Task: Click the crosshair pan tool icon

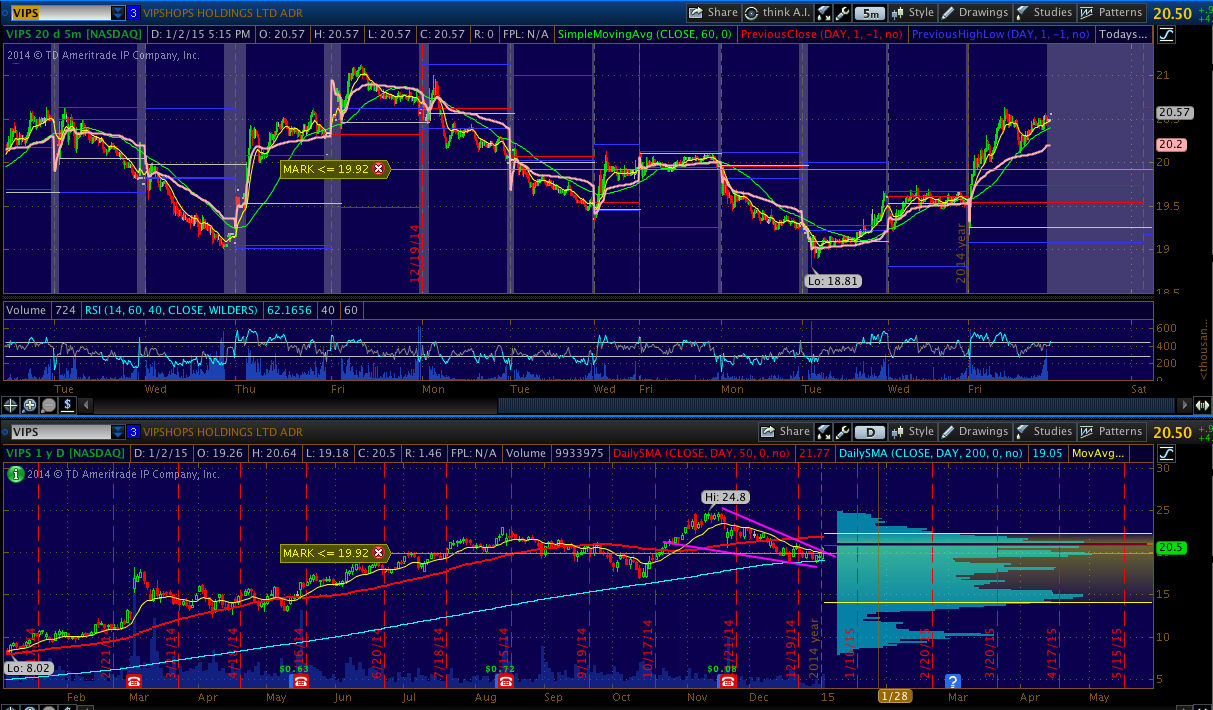Action: [12, 405]
